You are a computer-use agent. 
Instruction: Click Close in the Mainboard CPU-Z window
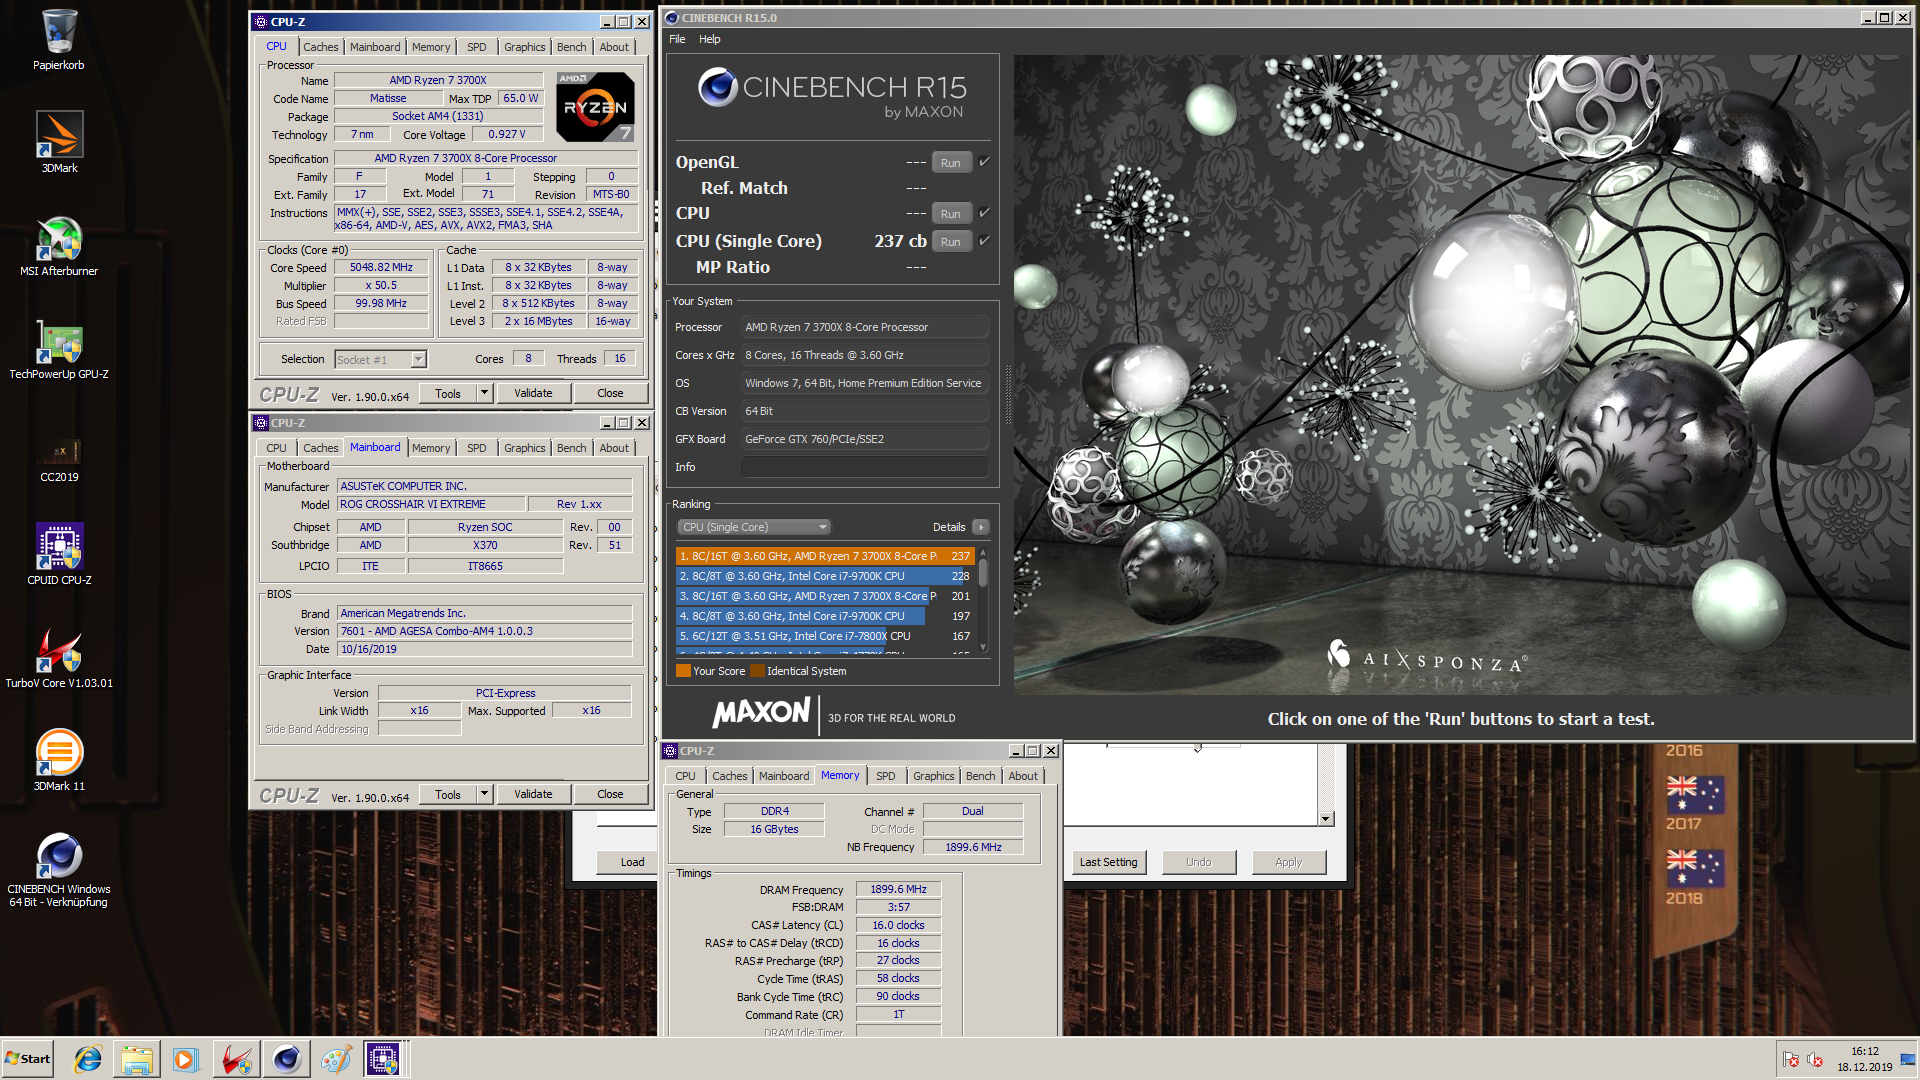[610, 794]
